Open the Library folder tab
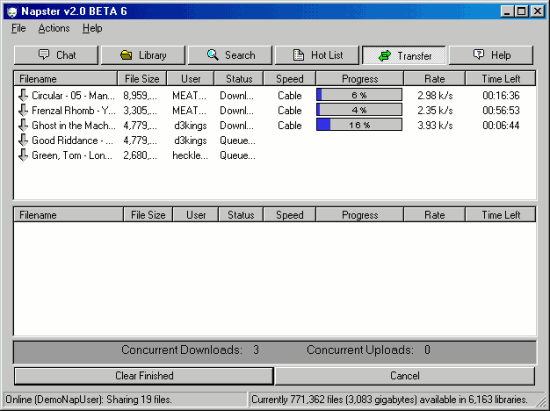Viewport: 550px width, 411px height. click(143, 55)
